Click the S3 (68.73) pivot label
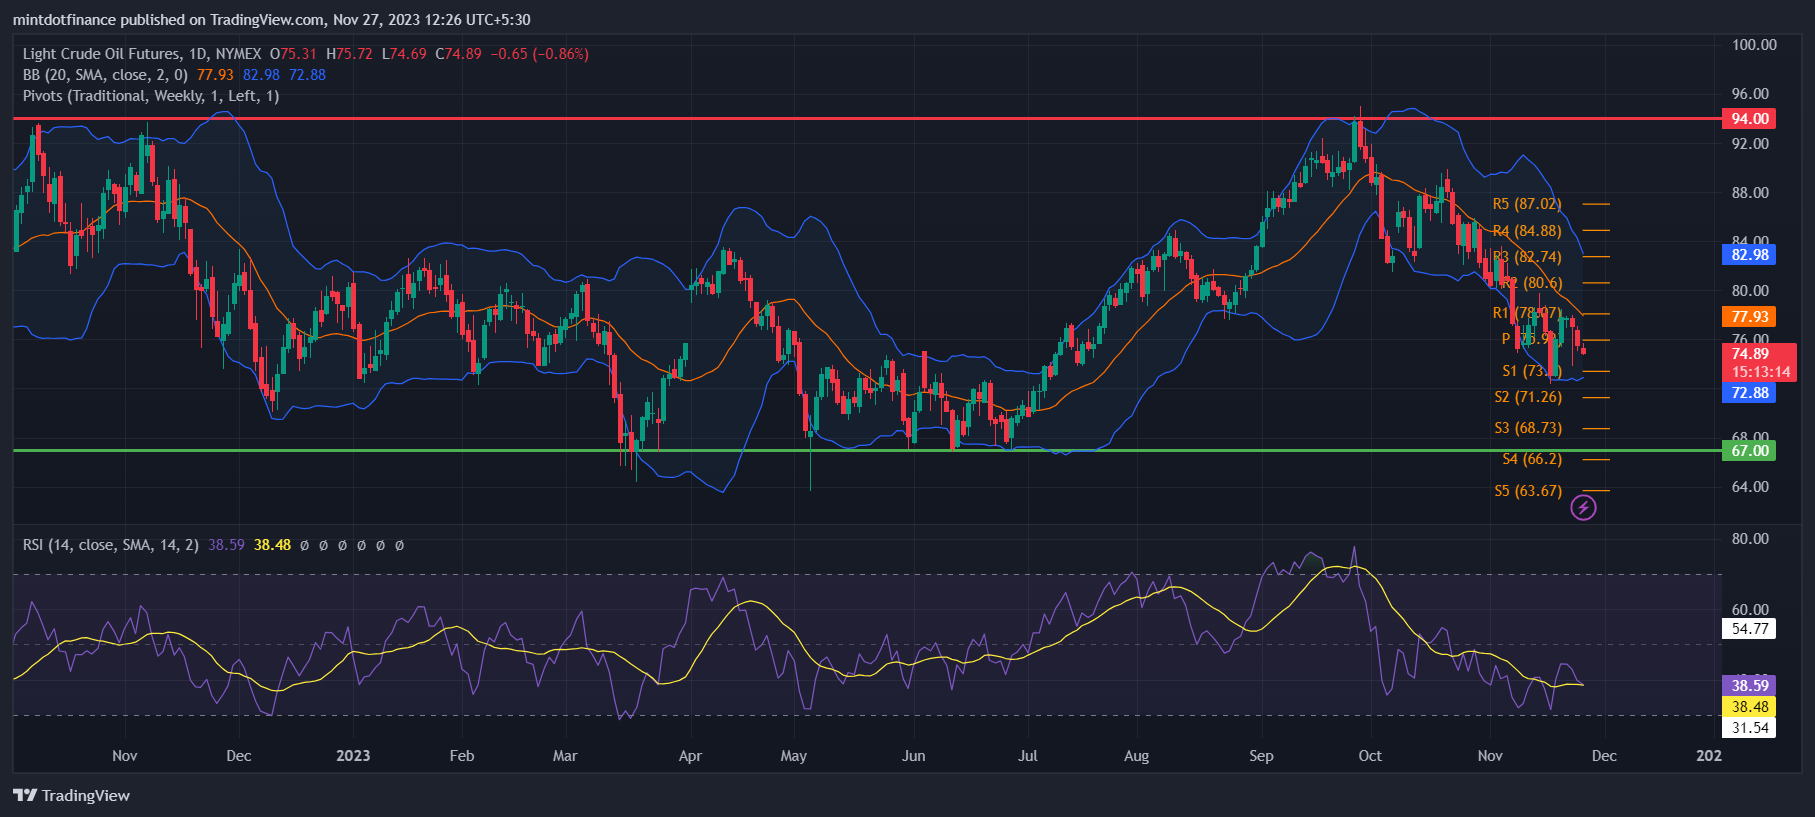The width and height of the screenshot is (1815, 817). click(1528, 428)
